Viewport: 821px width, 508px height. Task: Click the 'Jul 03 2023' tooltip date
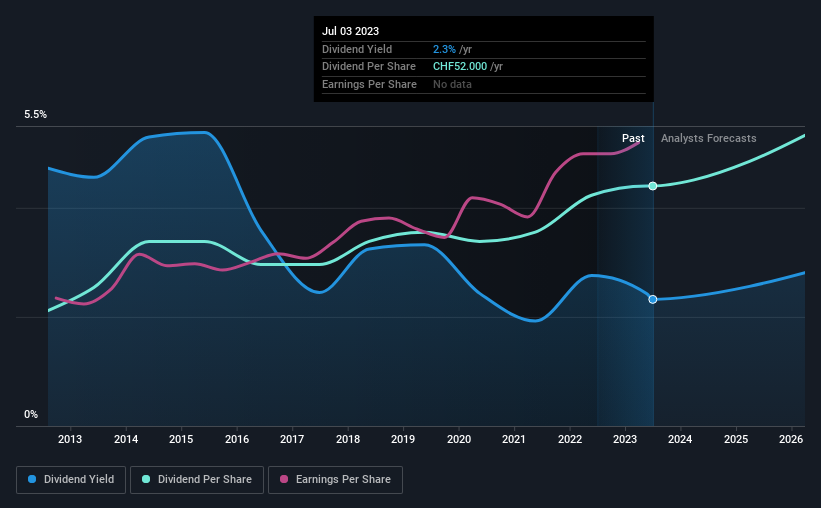tap(350, 31)
